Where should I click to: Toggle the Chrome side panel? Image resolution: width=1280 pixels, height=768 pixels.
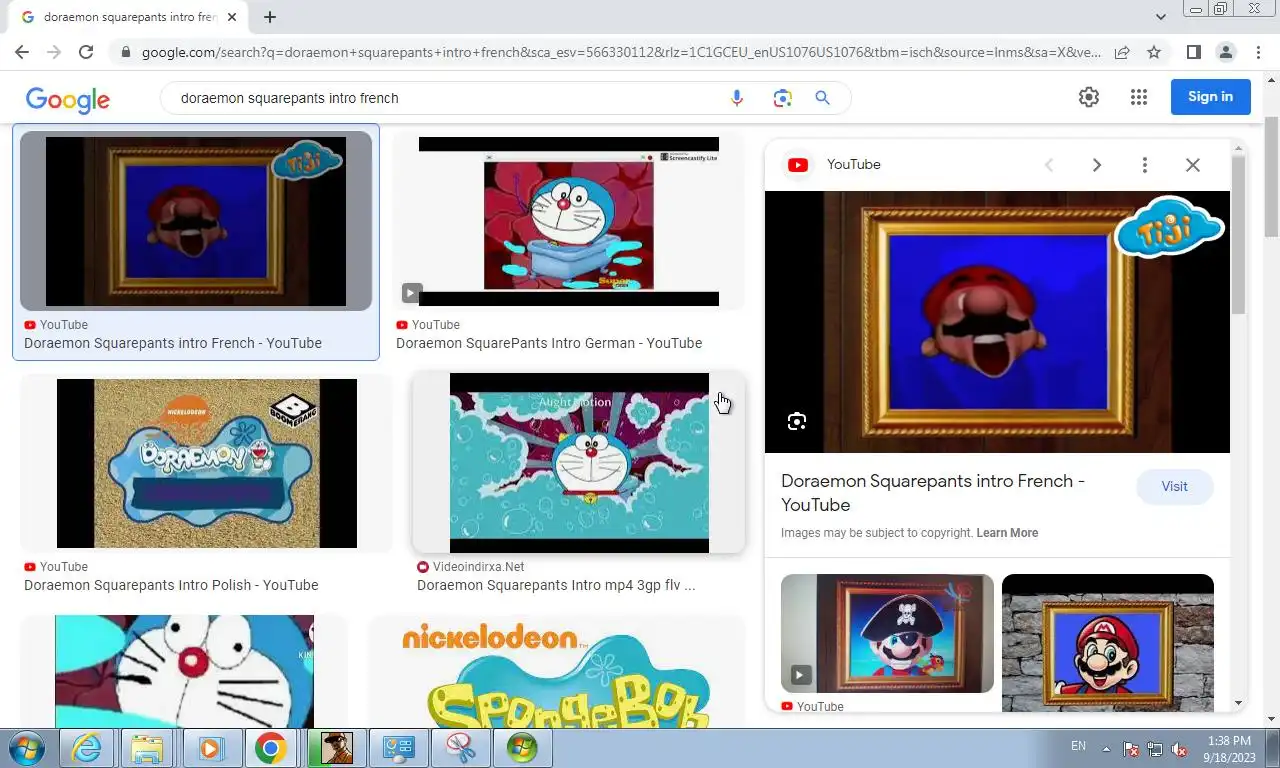point(1193,52)
